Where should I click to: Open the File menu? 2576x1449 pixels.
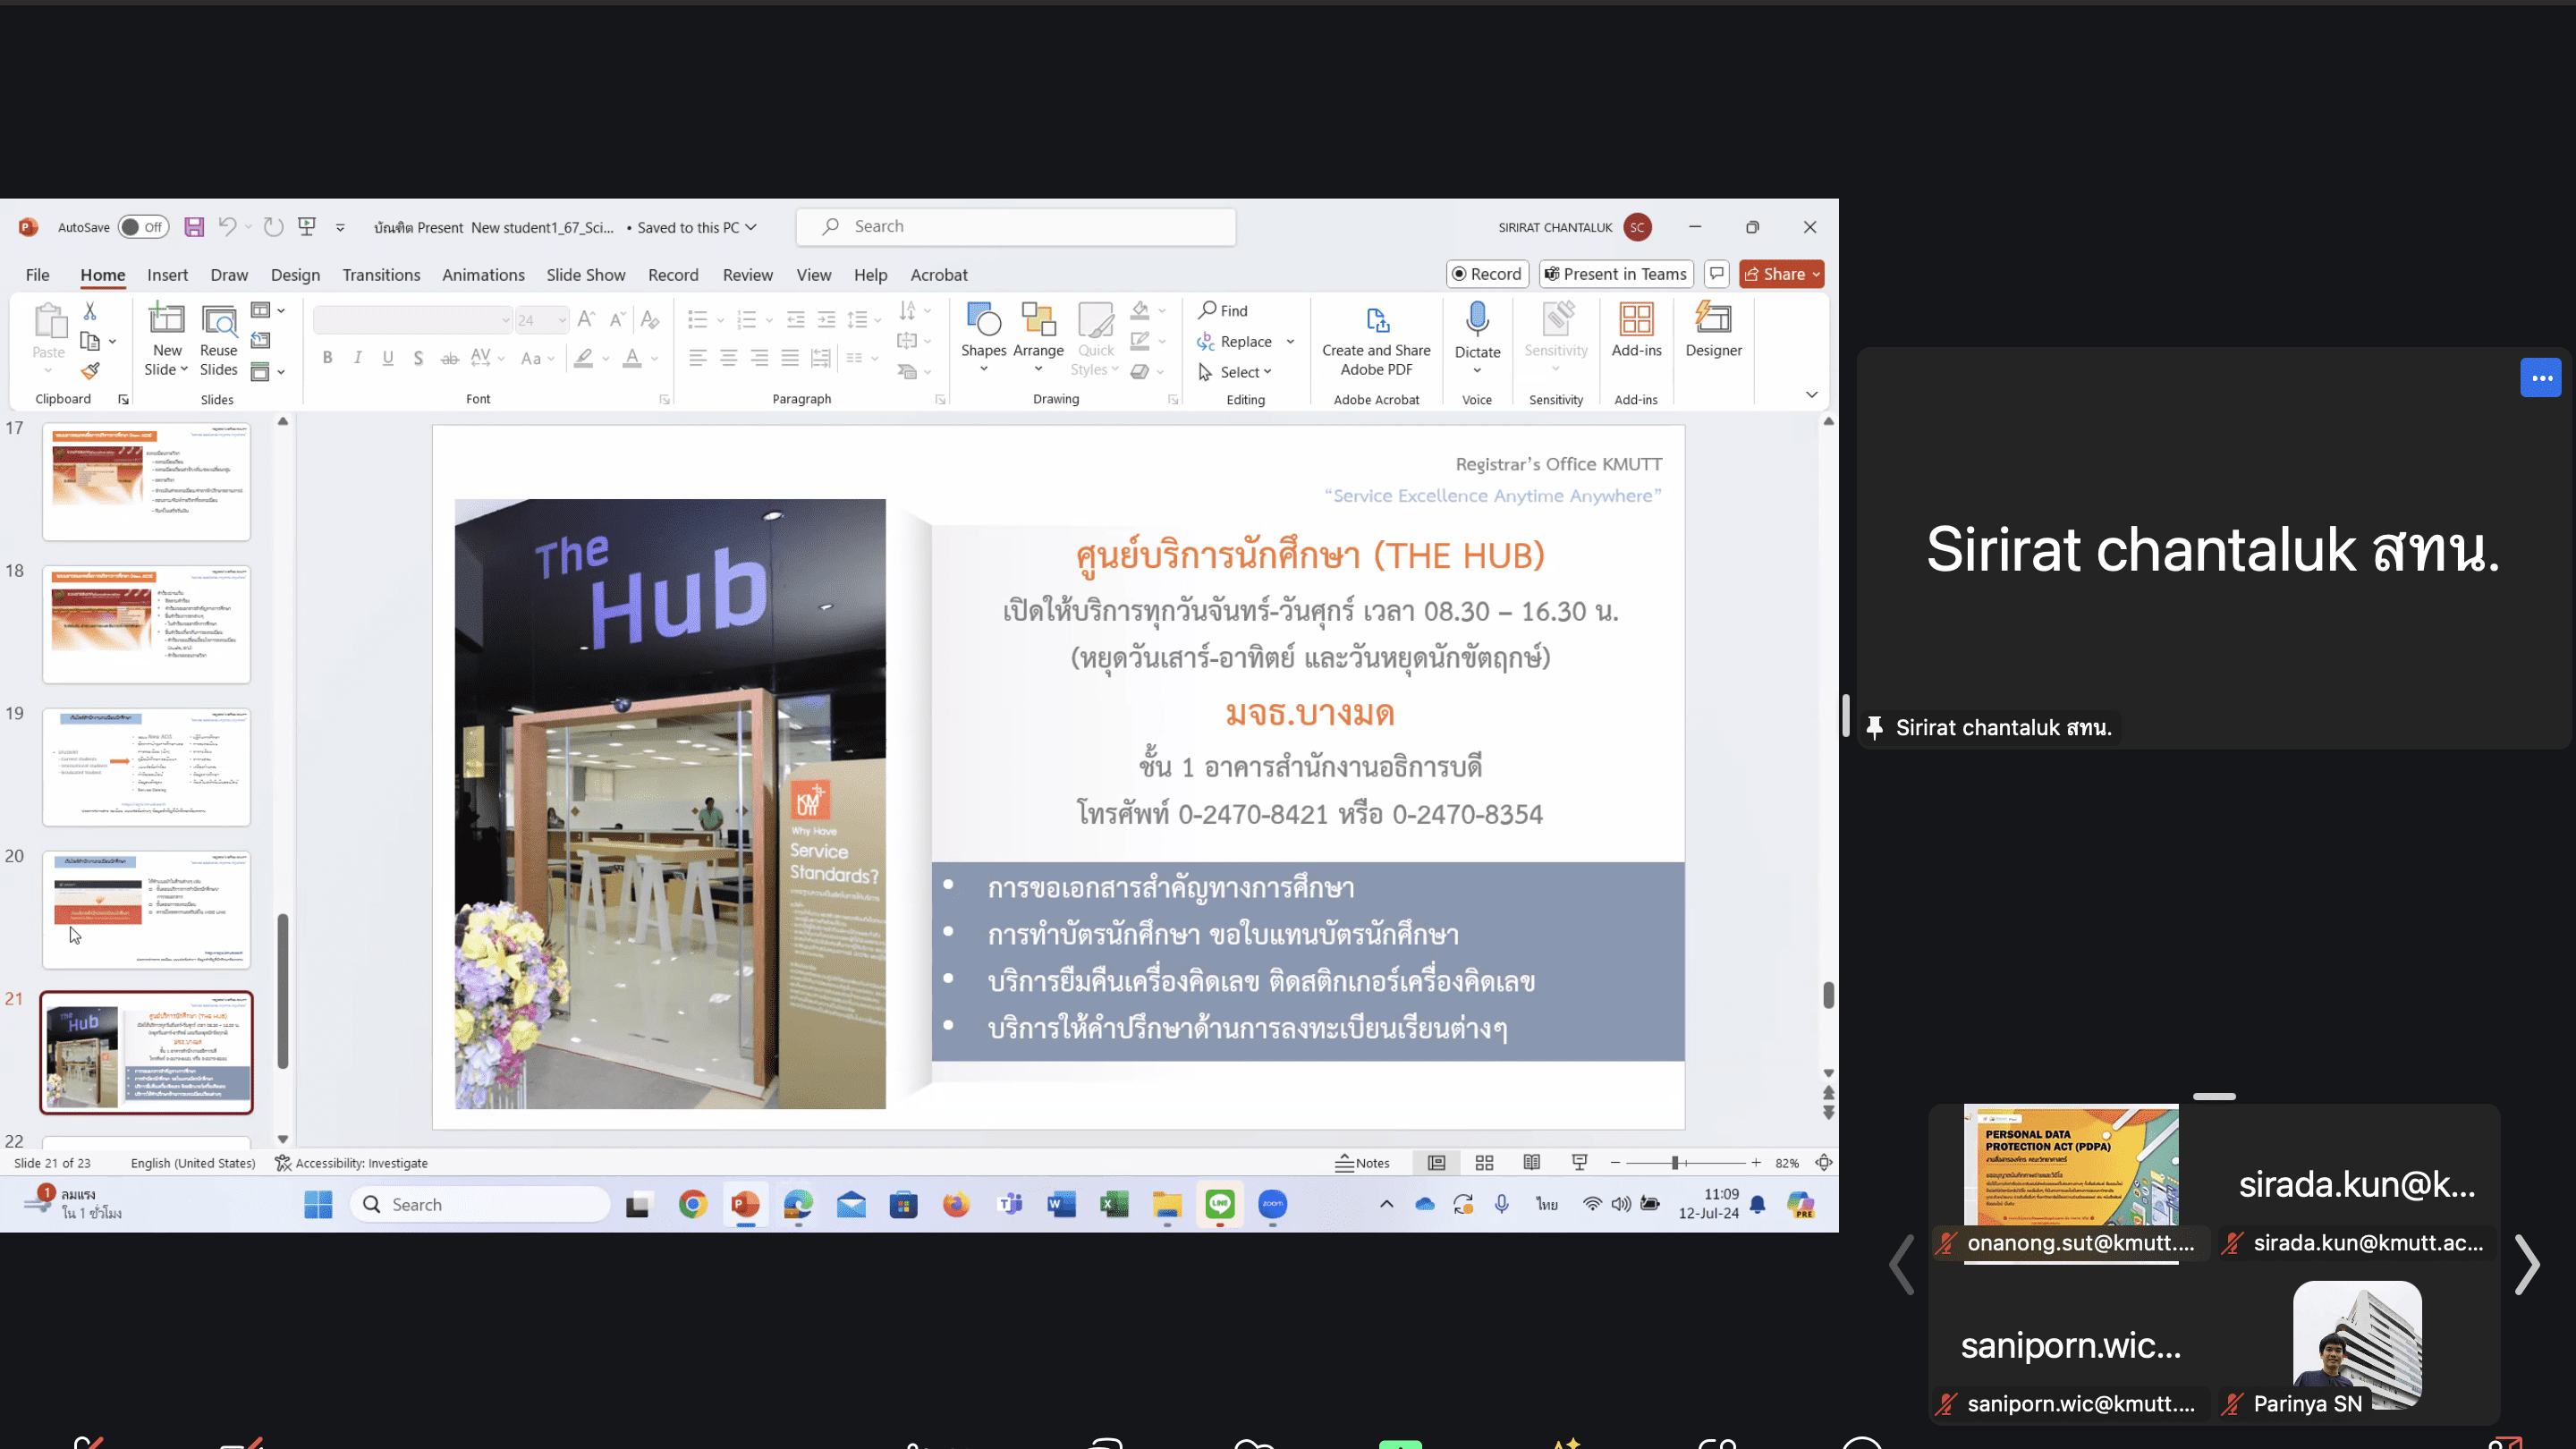(37, 274)
